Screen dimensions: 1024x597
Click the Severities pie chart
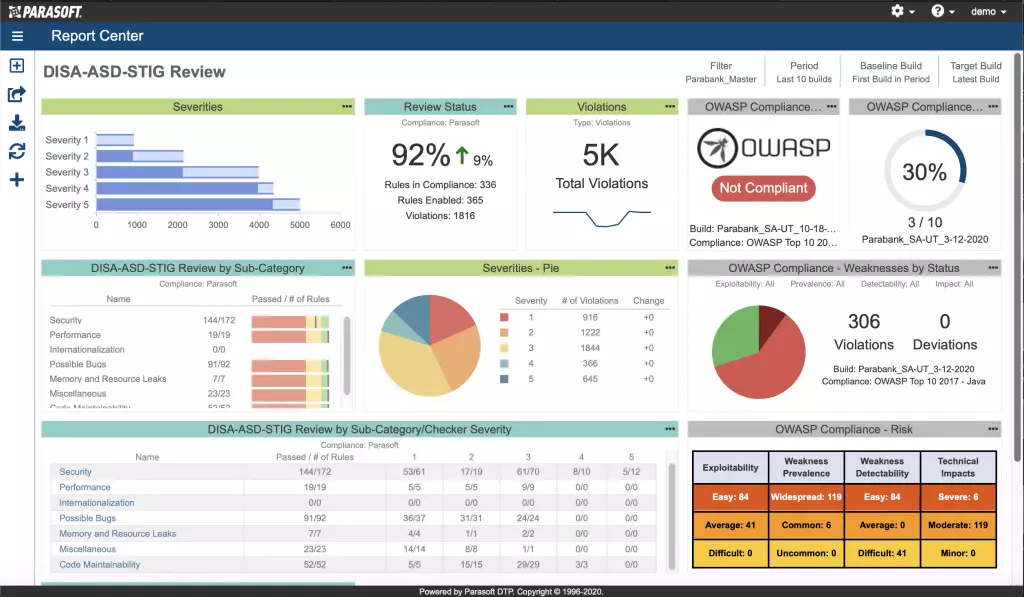pyautogui.click(x=430, y=345)
